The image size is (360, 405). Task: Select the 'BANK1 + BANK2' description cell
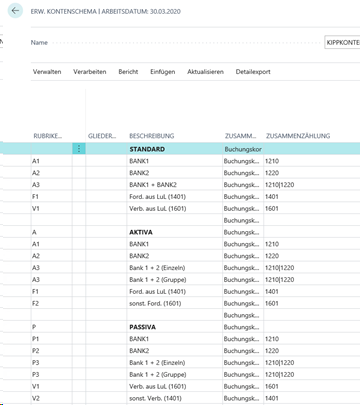(x=175, y=185)
